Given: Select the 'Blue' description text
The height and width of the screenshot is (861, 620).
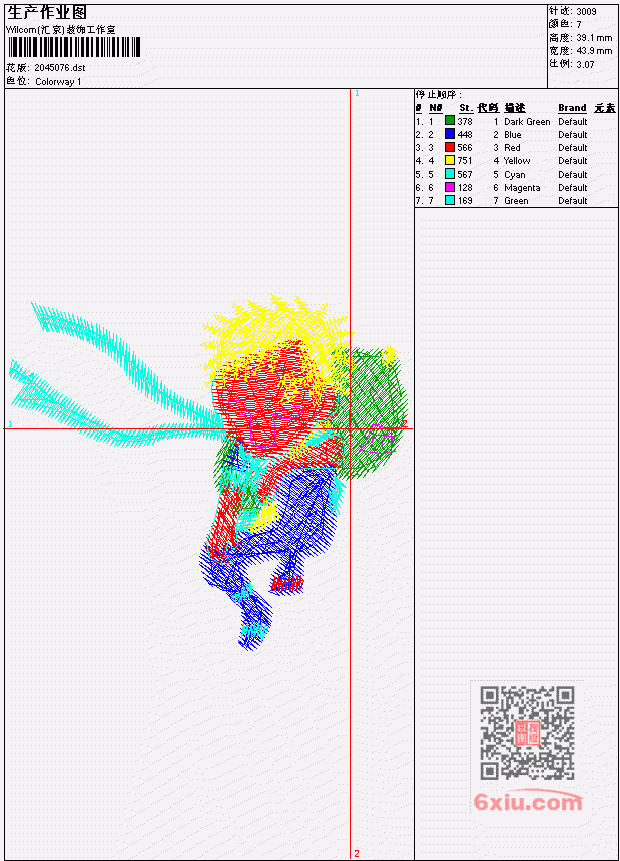Looking at the screenshot, I should tap(512, 135).
